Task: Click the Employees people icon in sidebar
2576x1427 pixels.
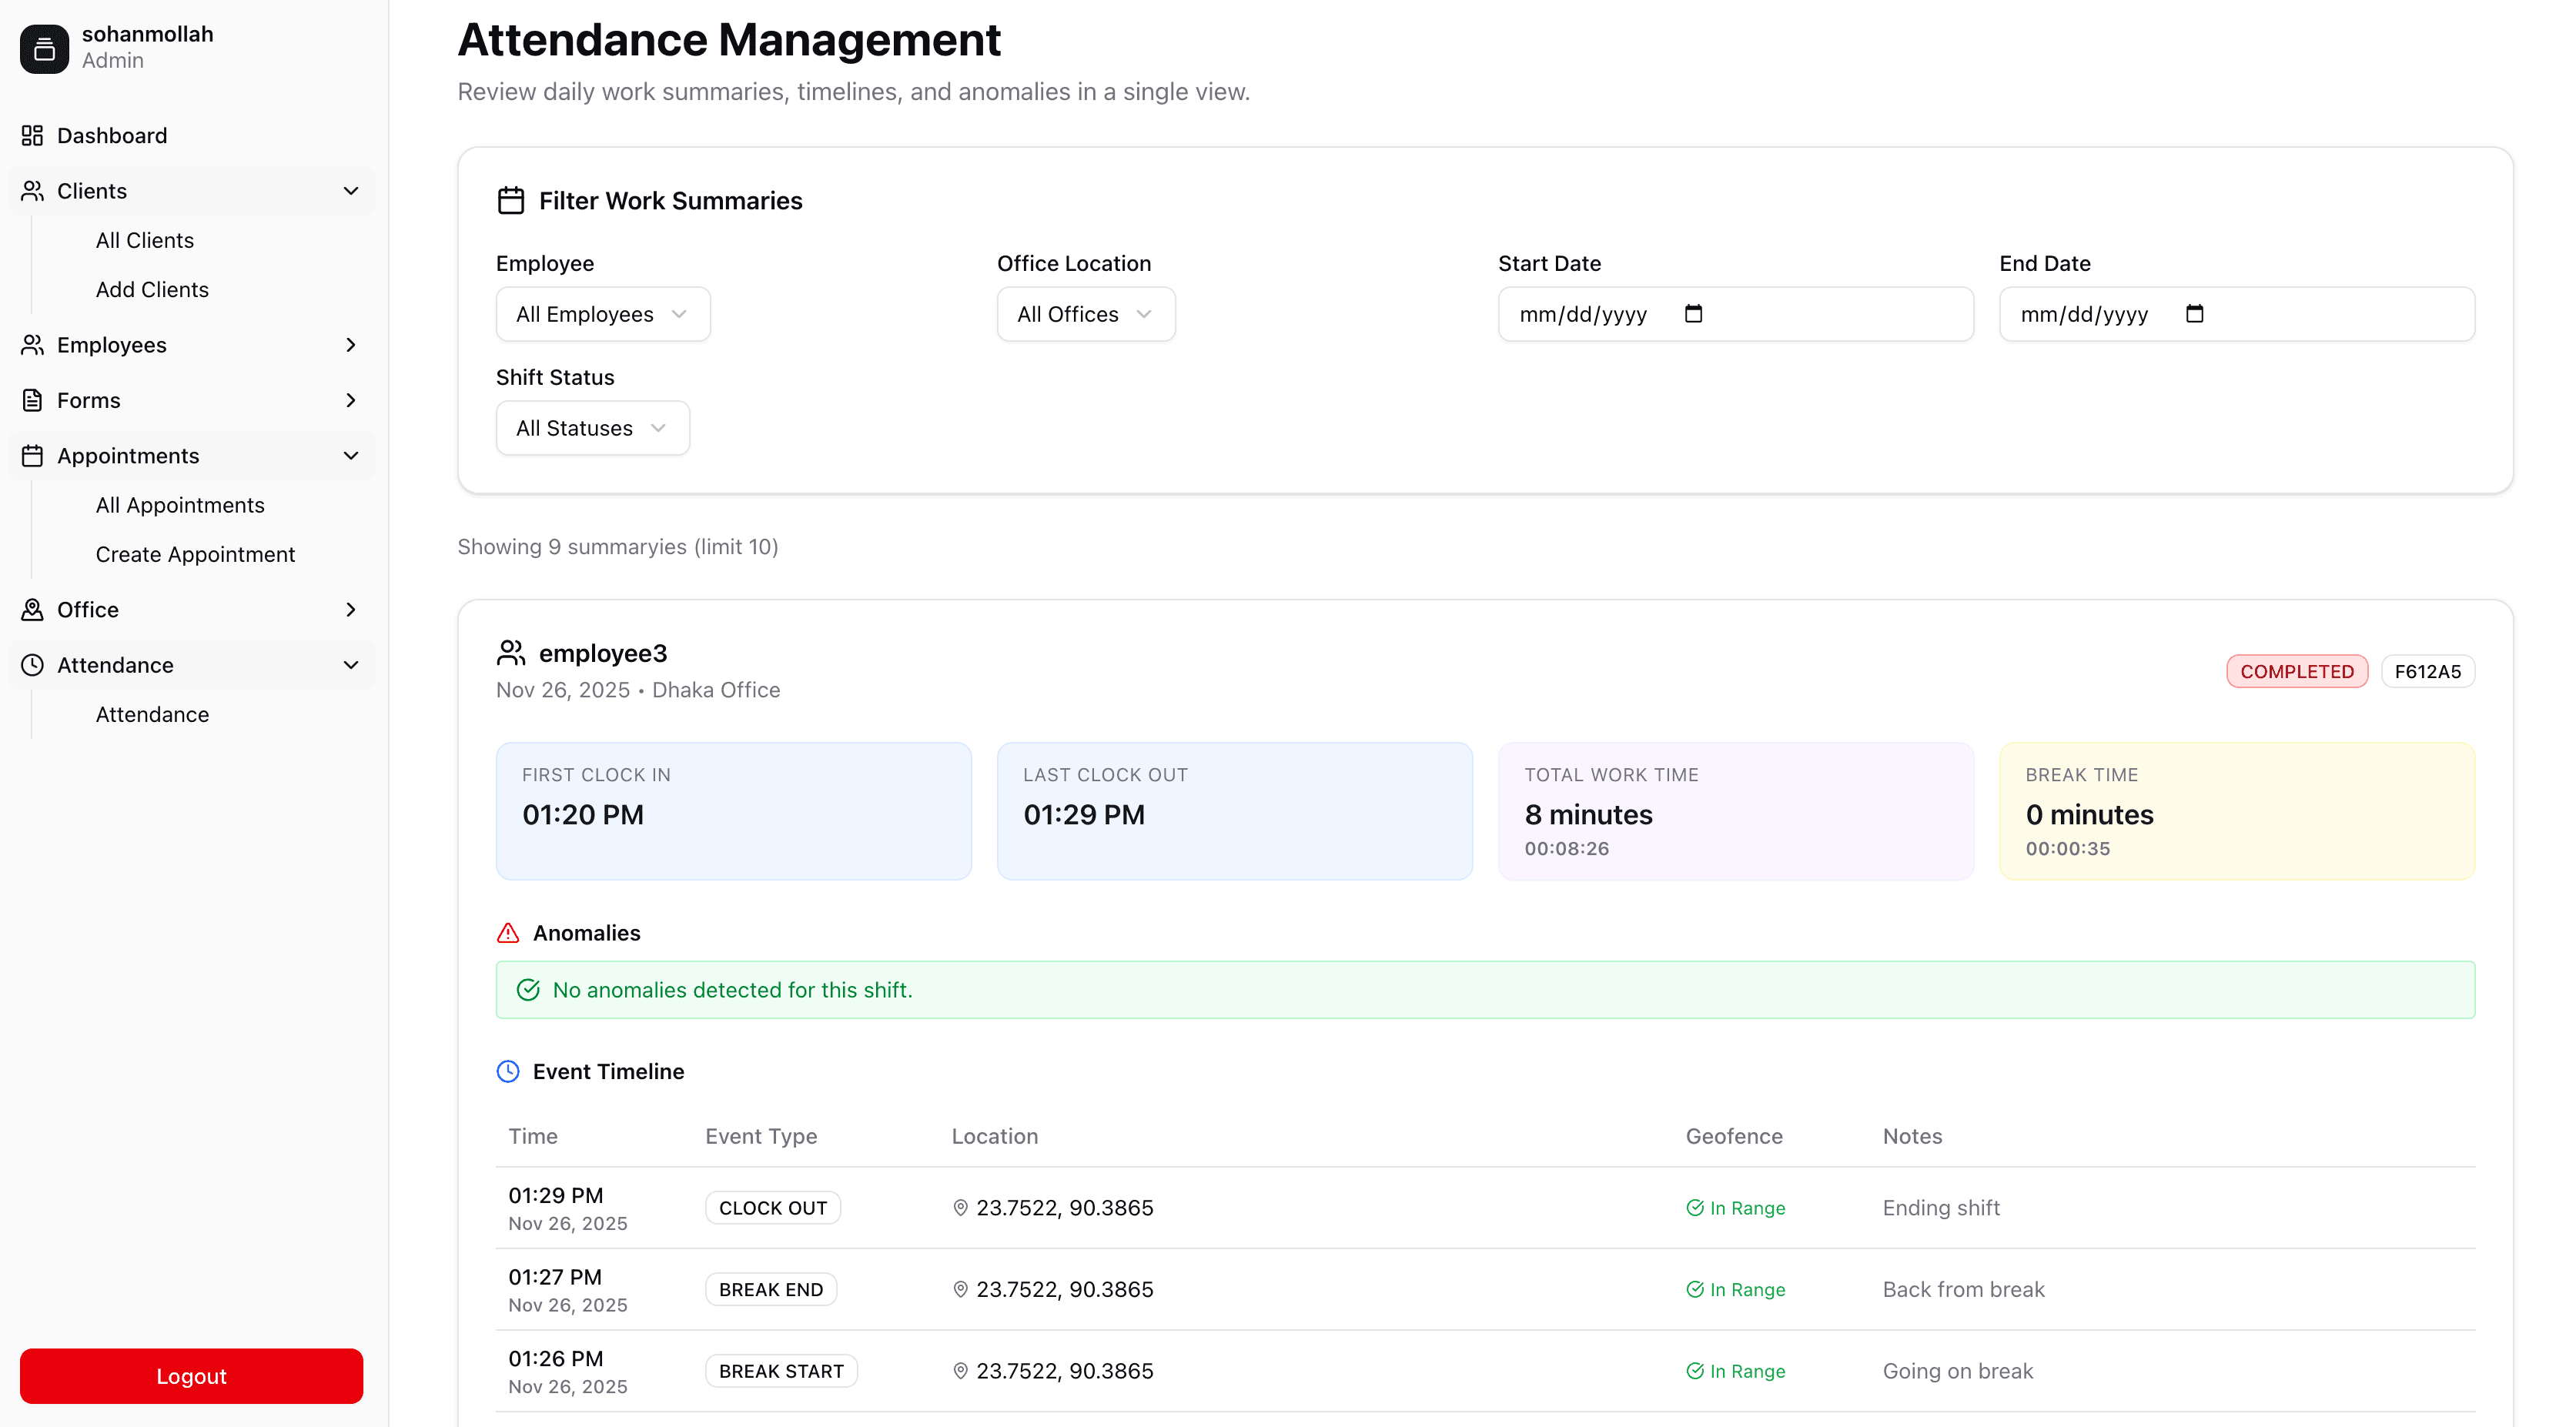Action: pos(32,344)
